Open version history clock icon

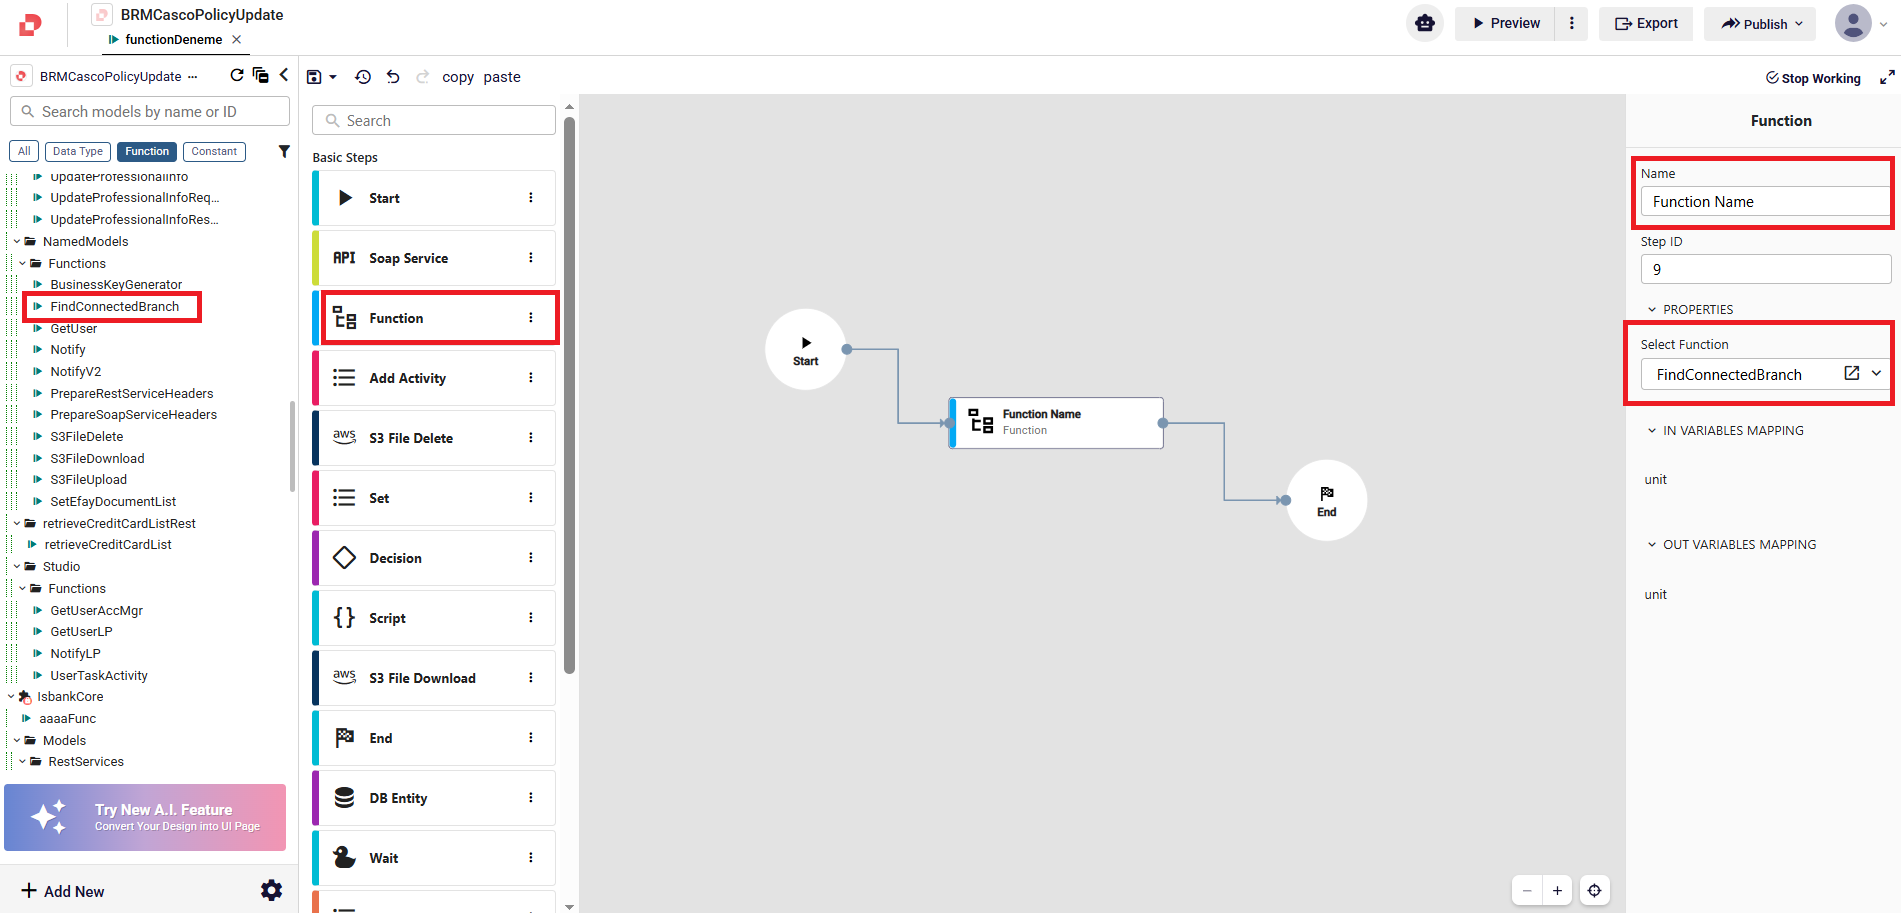[363, 77]
